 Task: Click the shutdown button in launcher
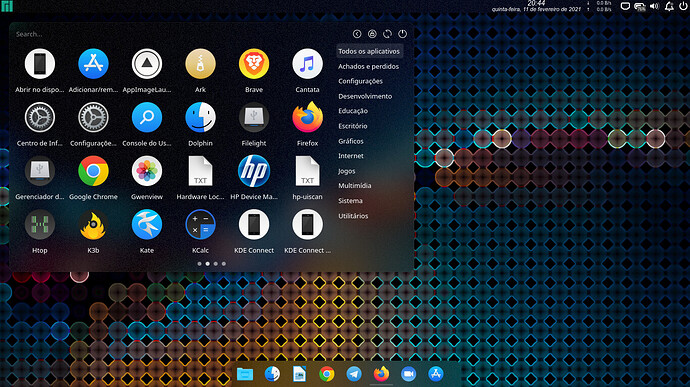[x=402, y=34]
